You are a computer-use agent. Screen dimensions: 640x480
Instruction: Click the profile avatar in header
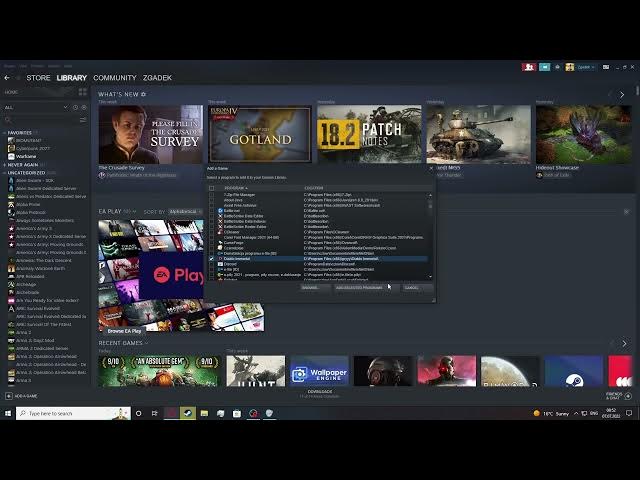pyautogui.click(x=570, y=67)
